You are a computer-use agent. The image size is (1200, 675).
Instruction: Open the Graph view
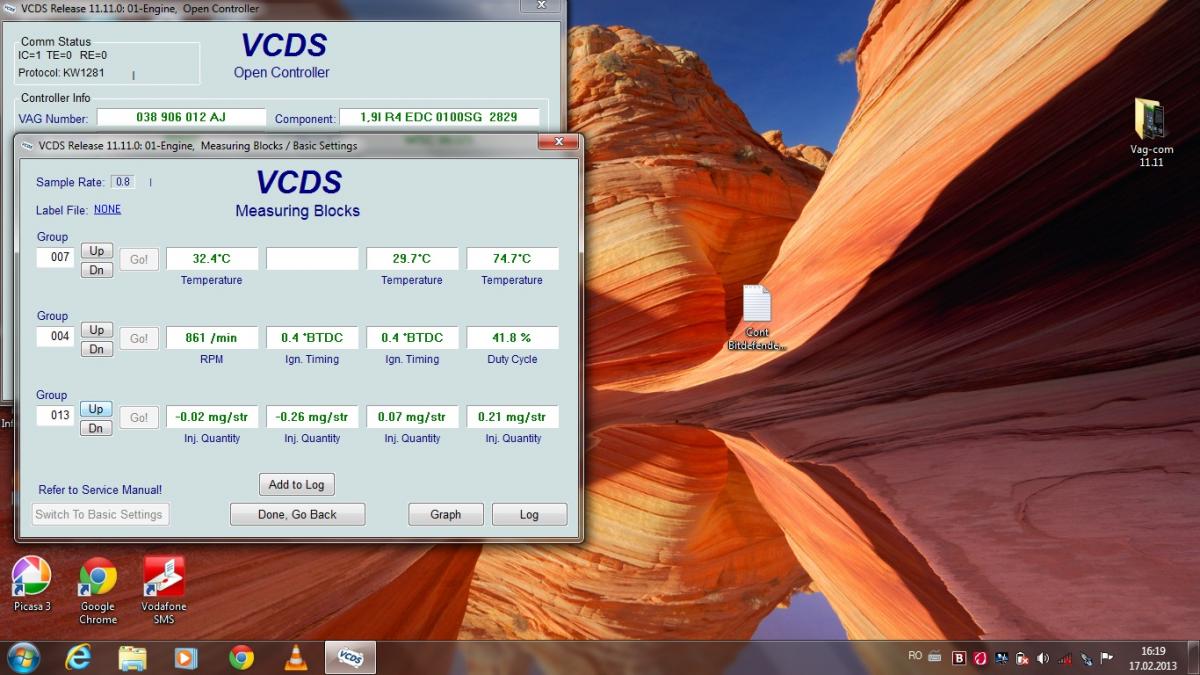coord(445,515)
